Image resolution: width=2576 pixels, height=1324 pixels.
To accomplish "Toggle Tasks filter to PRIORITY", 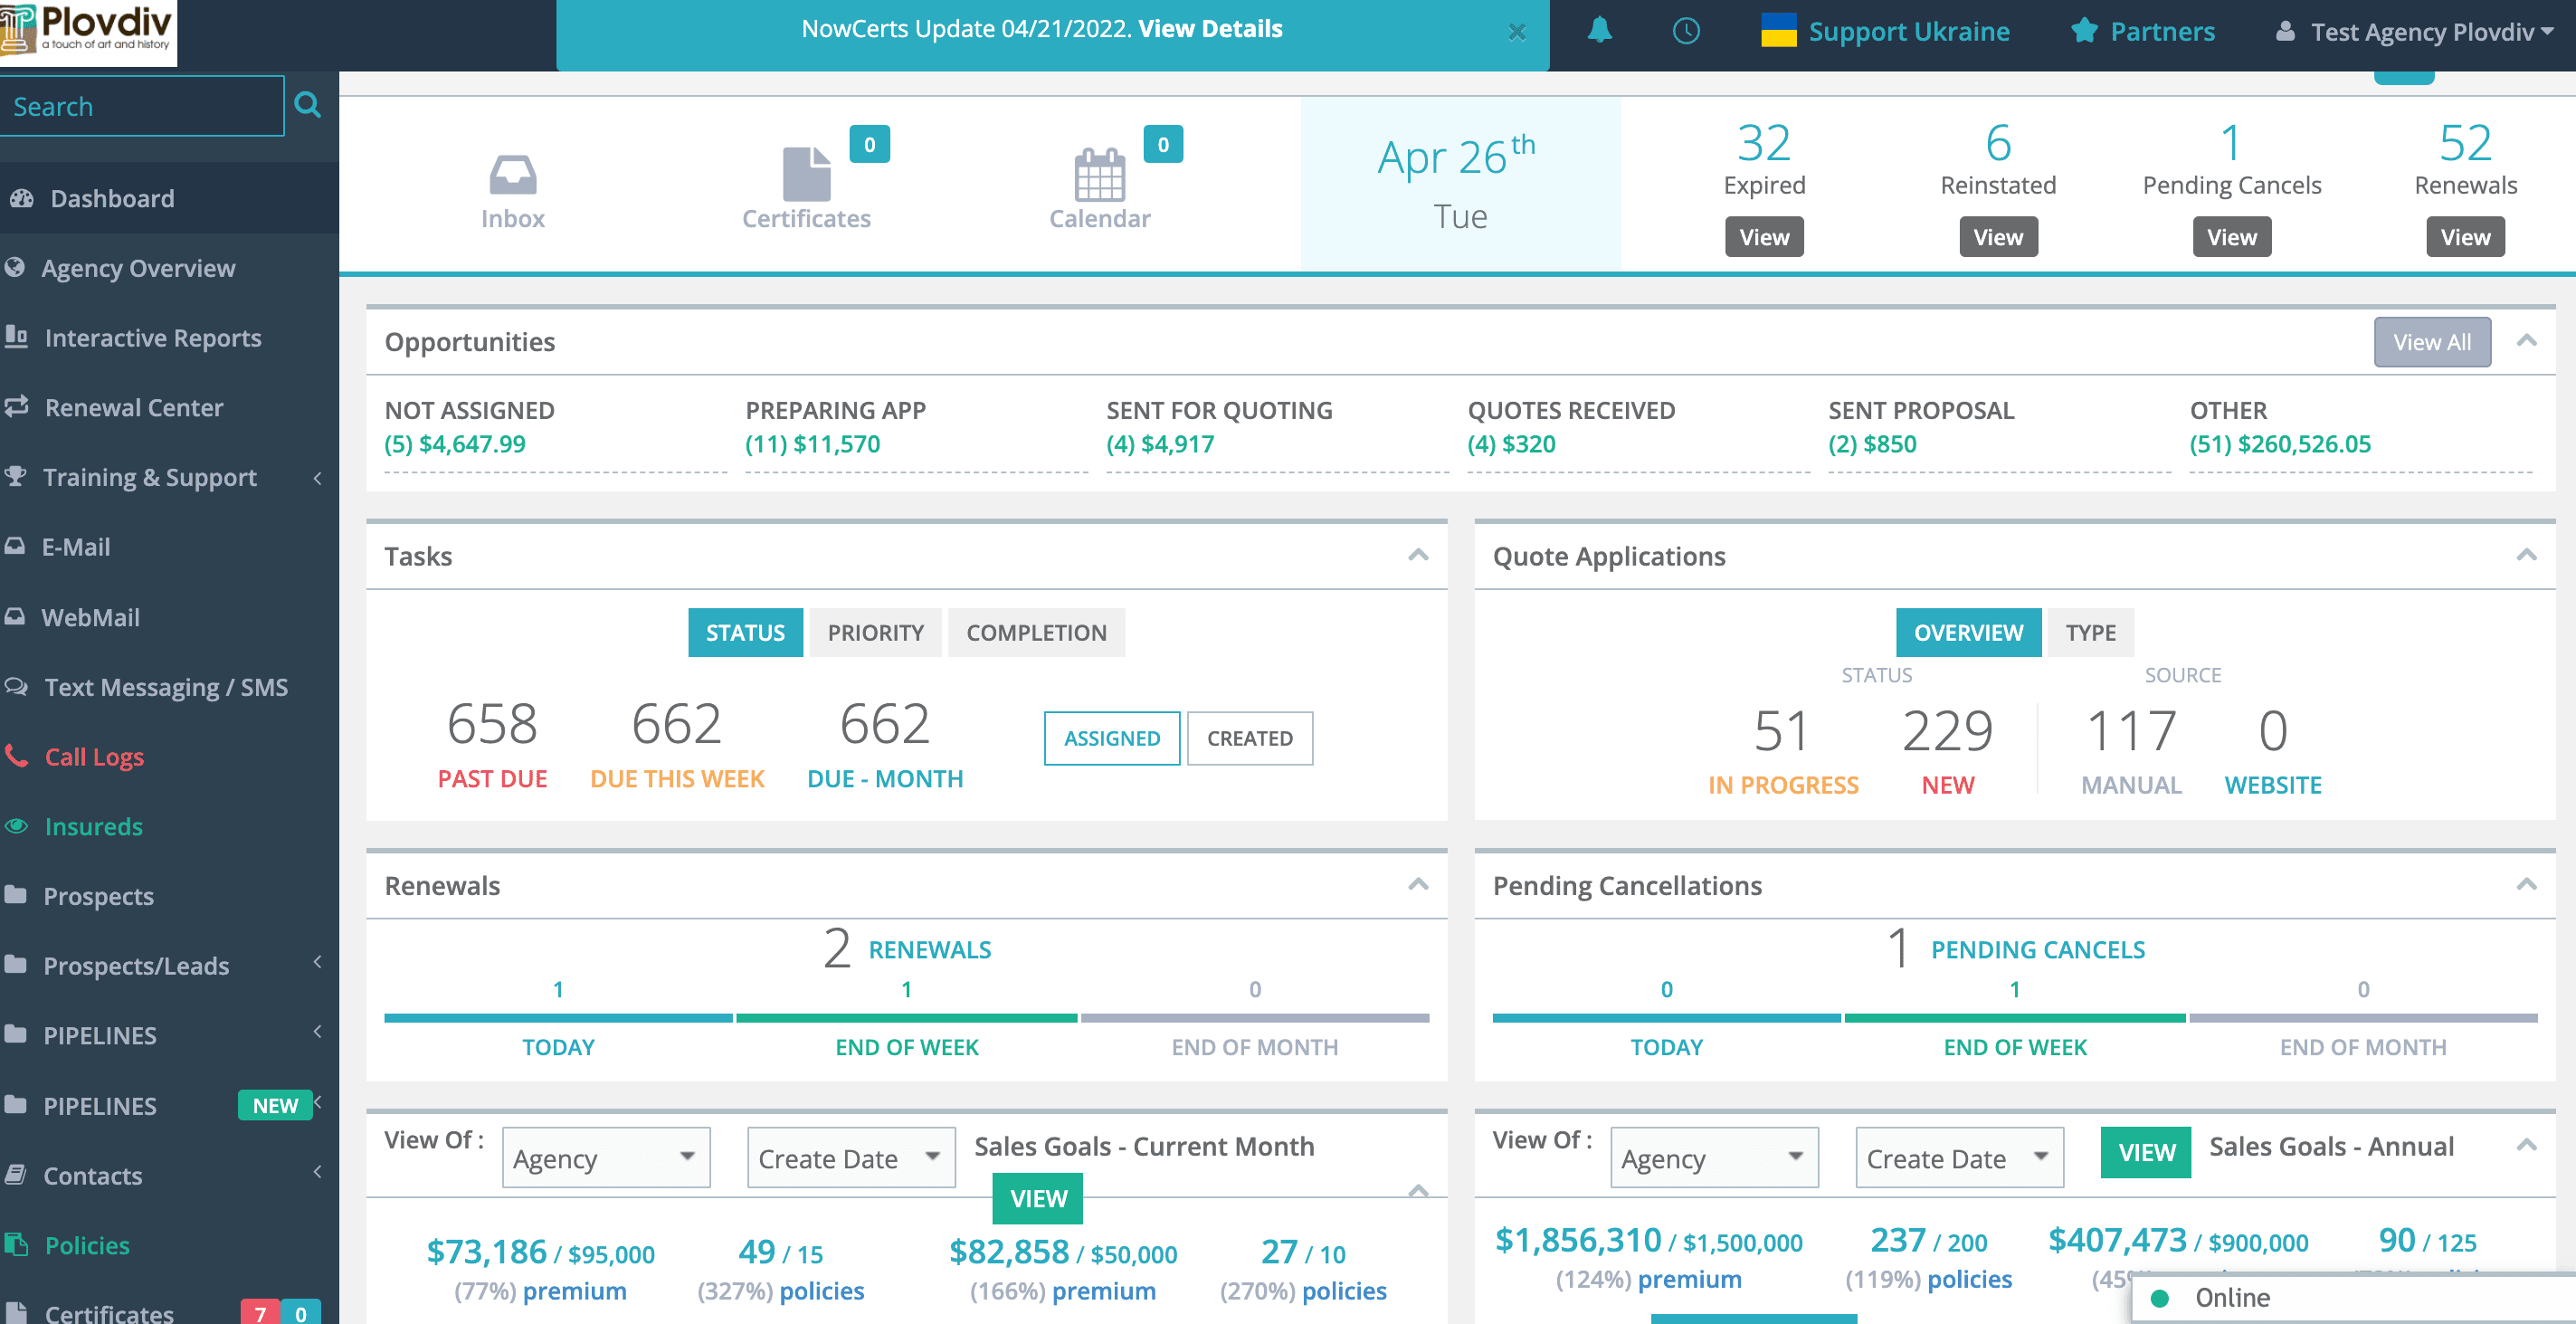I will [875, 632].
